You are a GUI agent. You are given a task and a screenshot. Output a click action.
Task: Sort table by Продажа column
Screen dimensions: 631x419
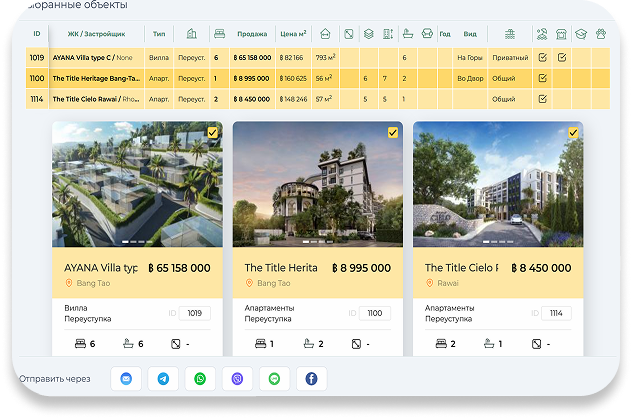click(252, 34)
